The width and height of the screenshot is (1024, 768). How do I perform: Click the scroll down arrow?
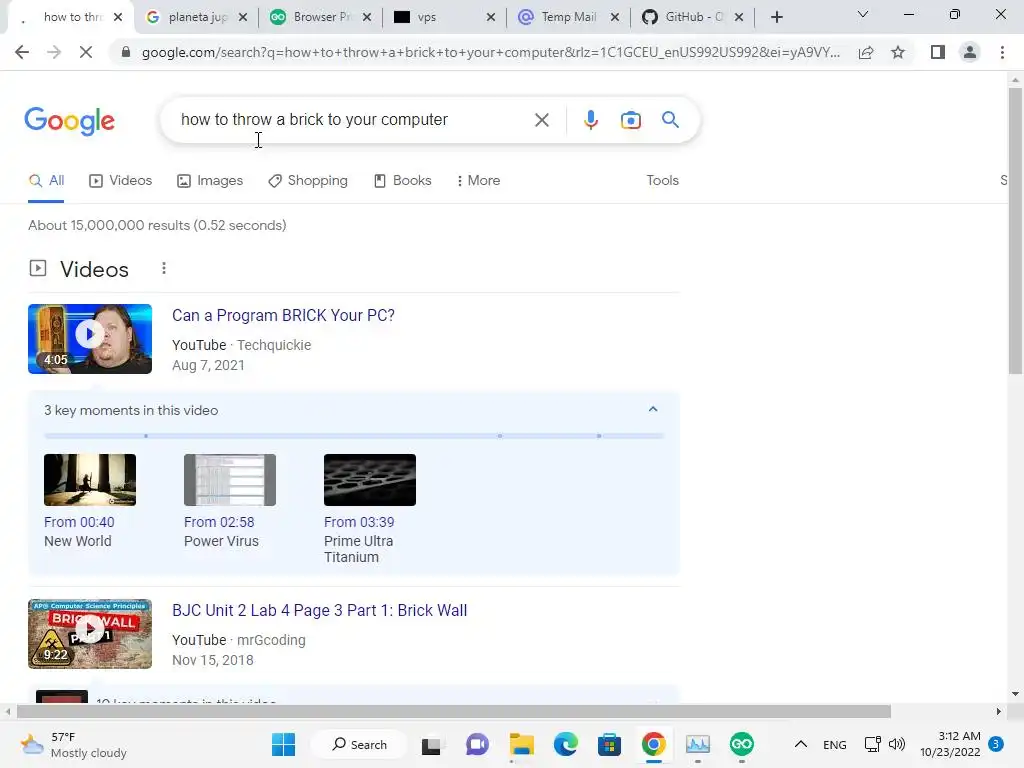pyautogui.click(x=1015, y=694)
